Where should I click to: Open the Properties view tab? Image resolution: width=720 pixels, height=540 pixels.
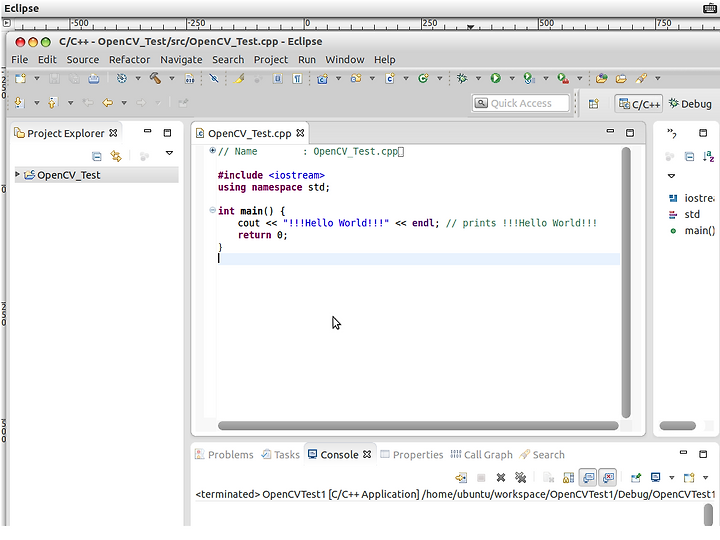(x=411, y=455)
